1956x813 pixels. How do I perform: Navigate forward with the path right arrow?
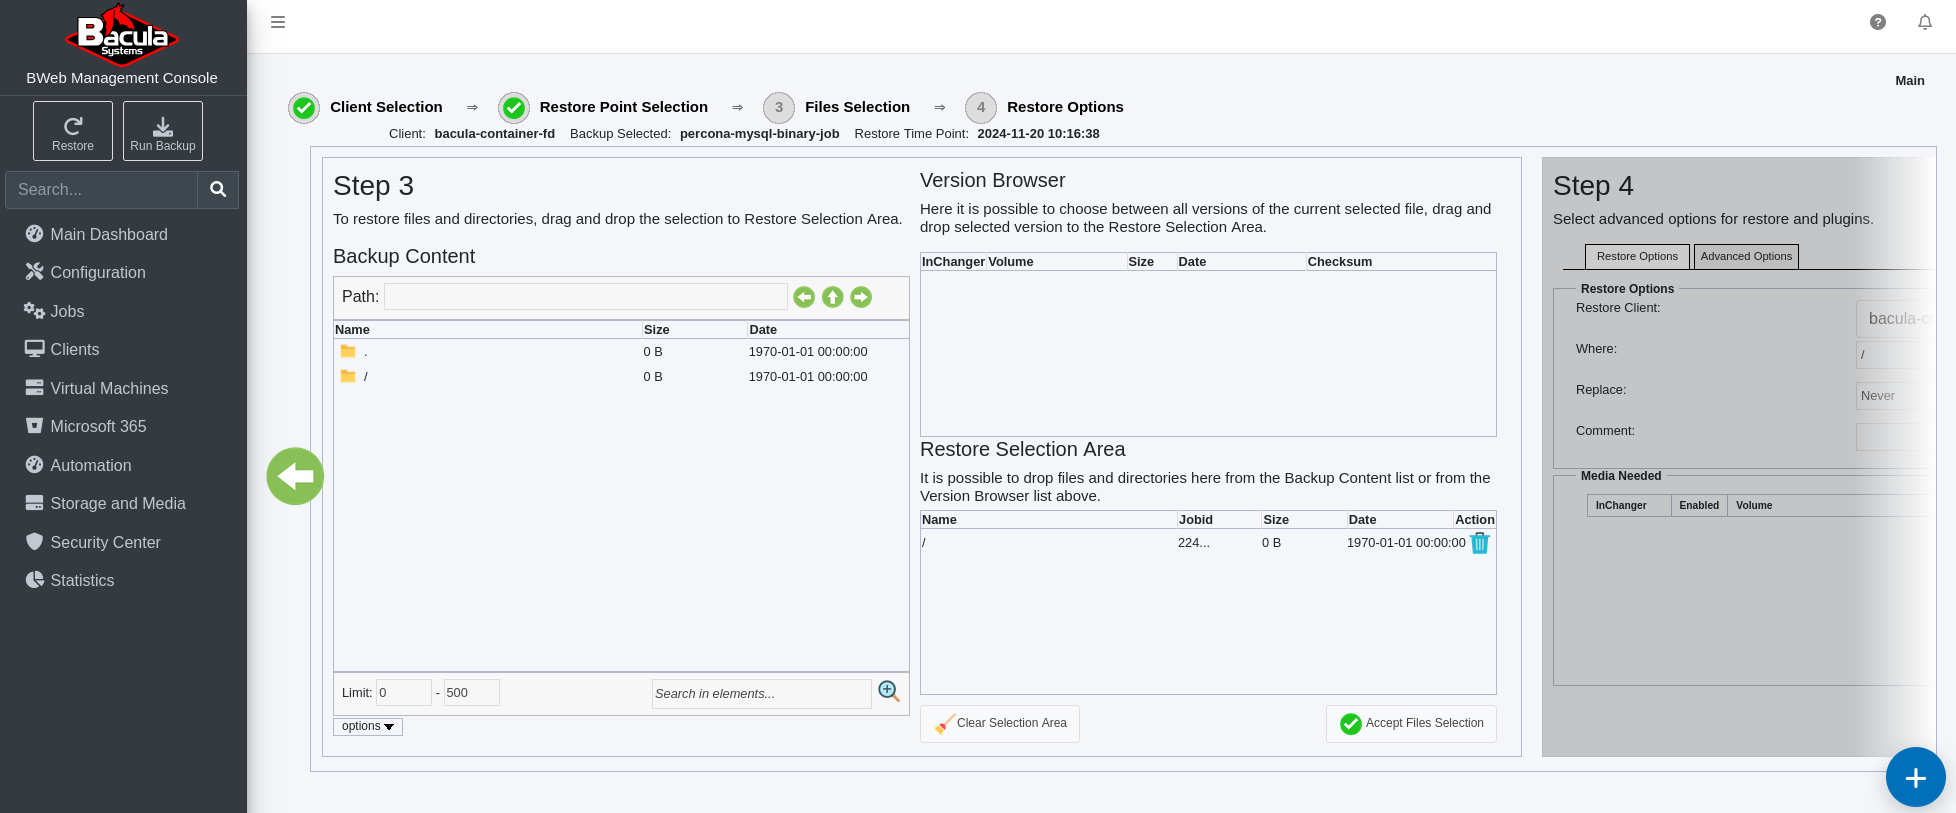pyautogui.click(x=861, y=297)
